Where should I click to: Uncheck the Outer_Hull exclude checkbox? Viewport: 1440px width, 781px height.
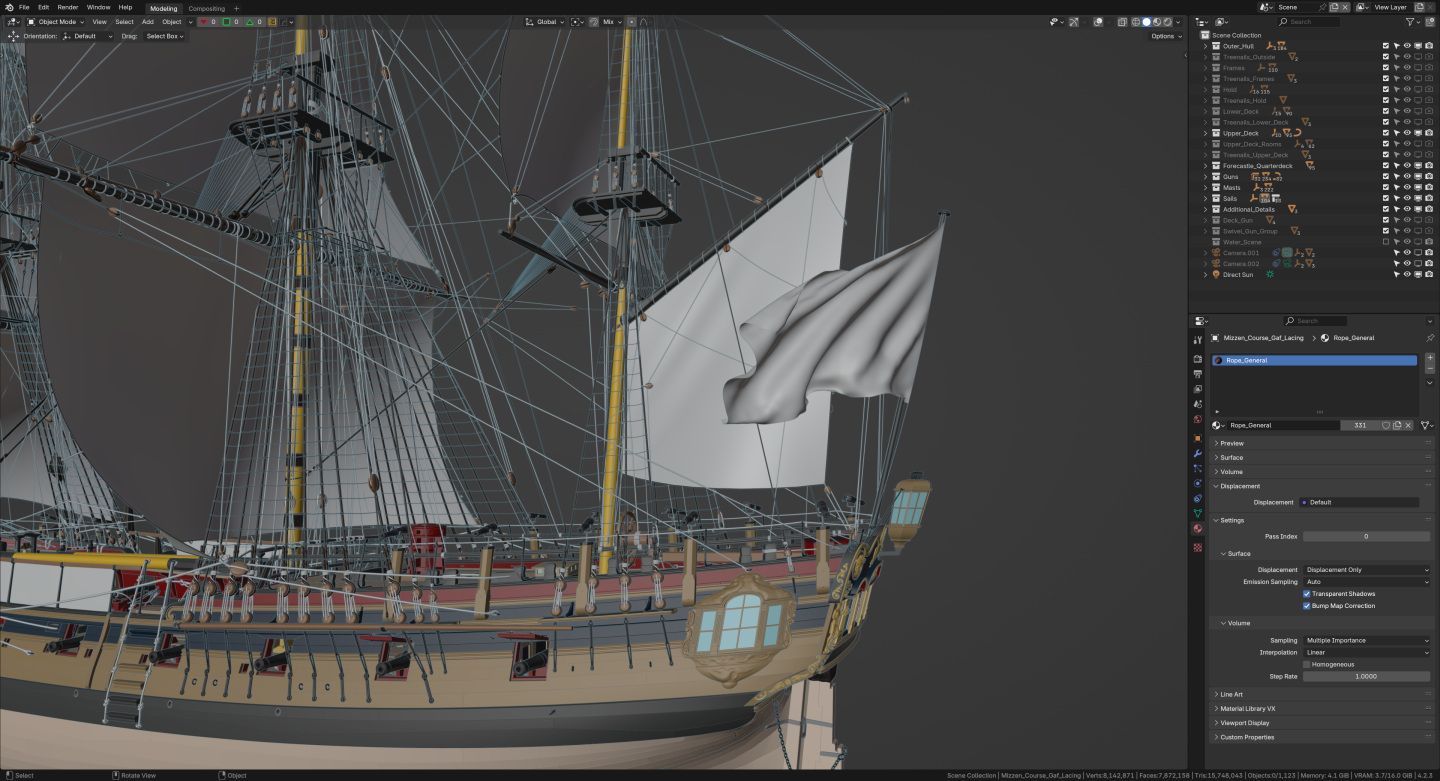coord(1386,46)
